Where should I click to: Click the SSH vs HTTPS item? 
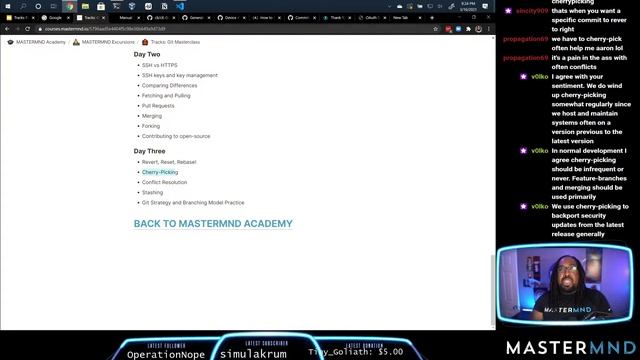click(x=160, y=65)
